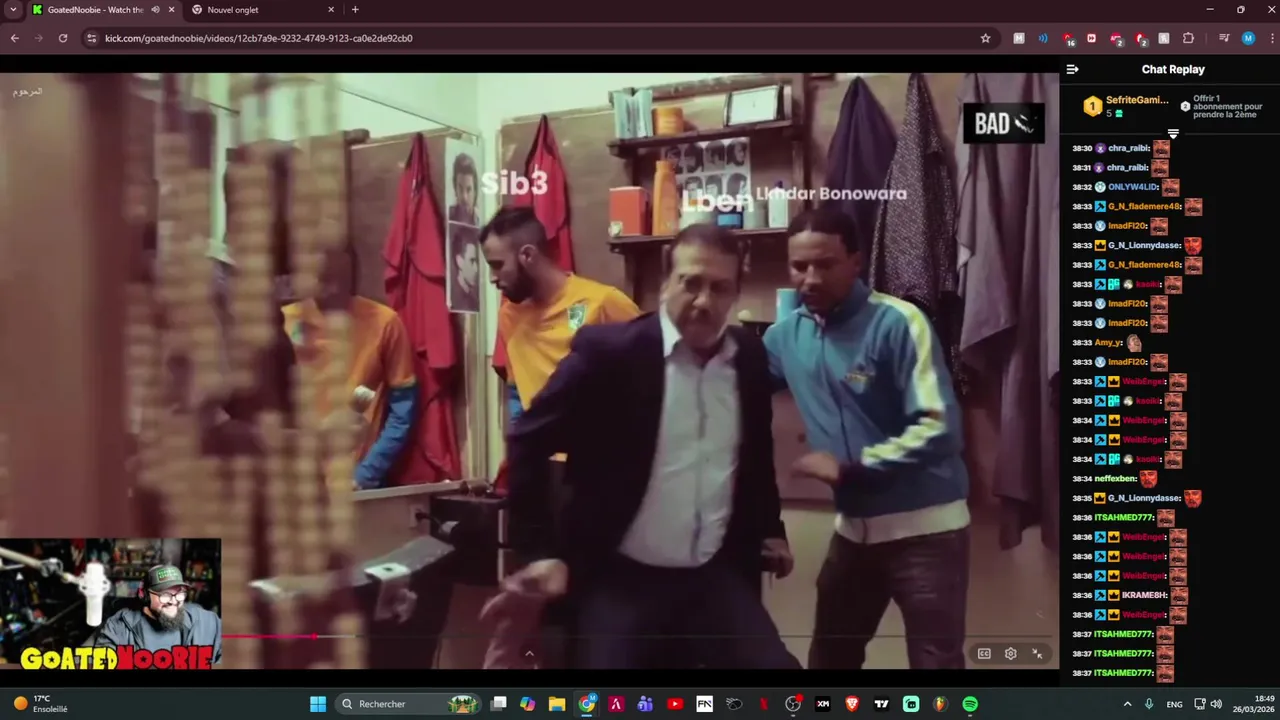Close the Nouvel onglet tab
This screenshot has width=1280, height=720.
(x=331, y=10)
